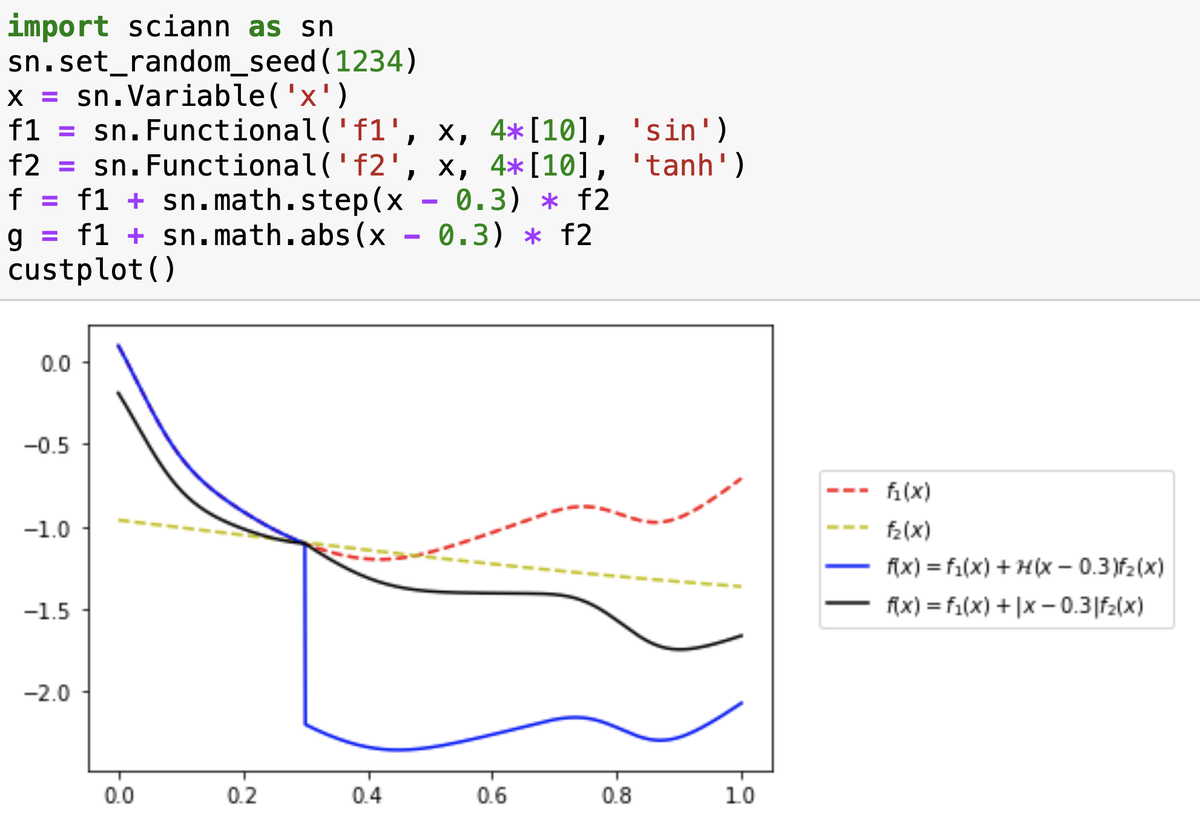
Task: Click the blue solid line sample in legend
Action: click(849, 568)
